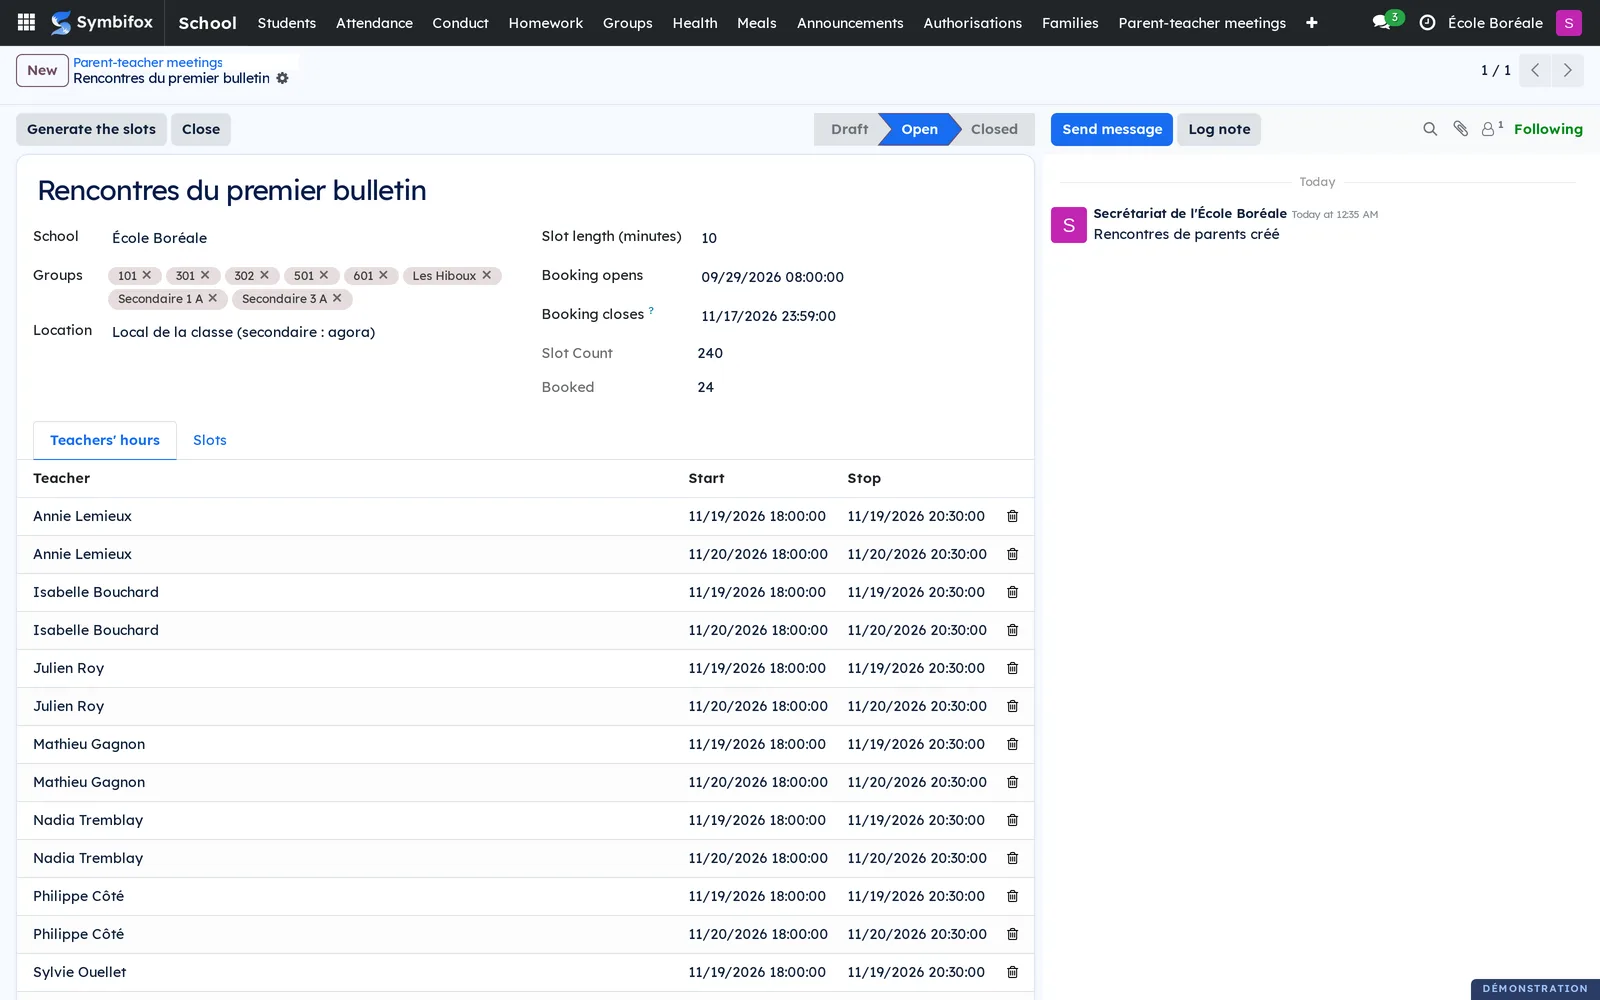Add a new menu with plus icon

point(1311,22)
